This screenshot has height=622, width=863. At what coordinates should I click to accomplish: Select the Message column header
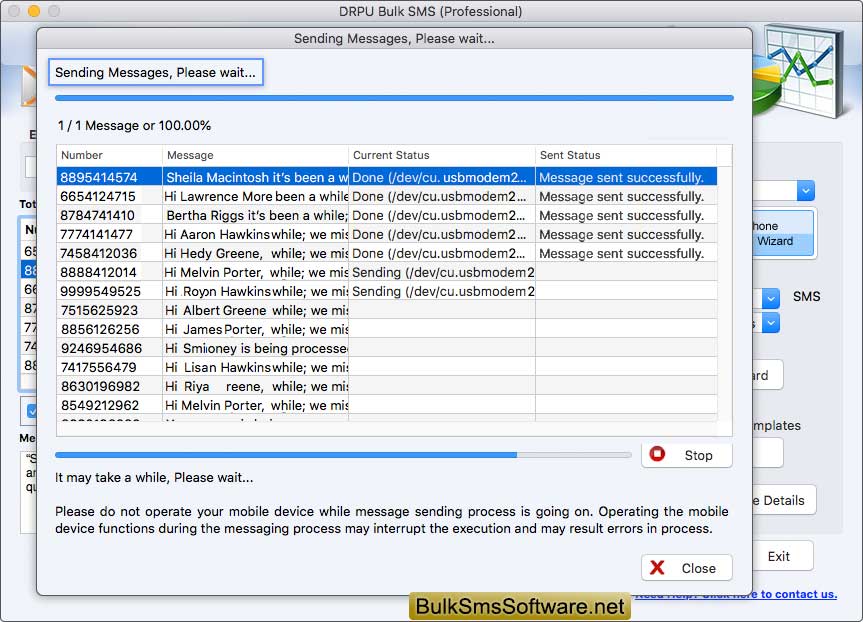(255, 155)
